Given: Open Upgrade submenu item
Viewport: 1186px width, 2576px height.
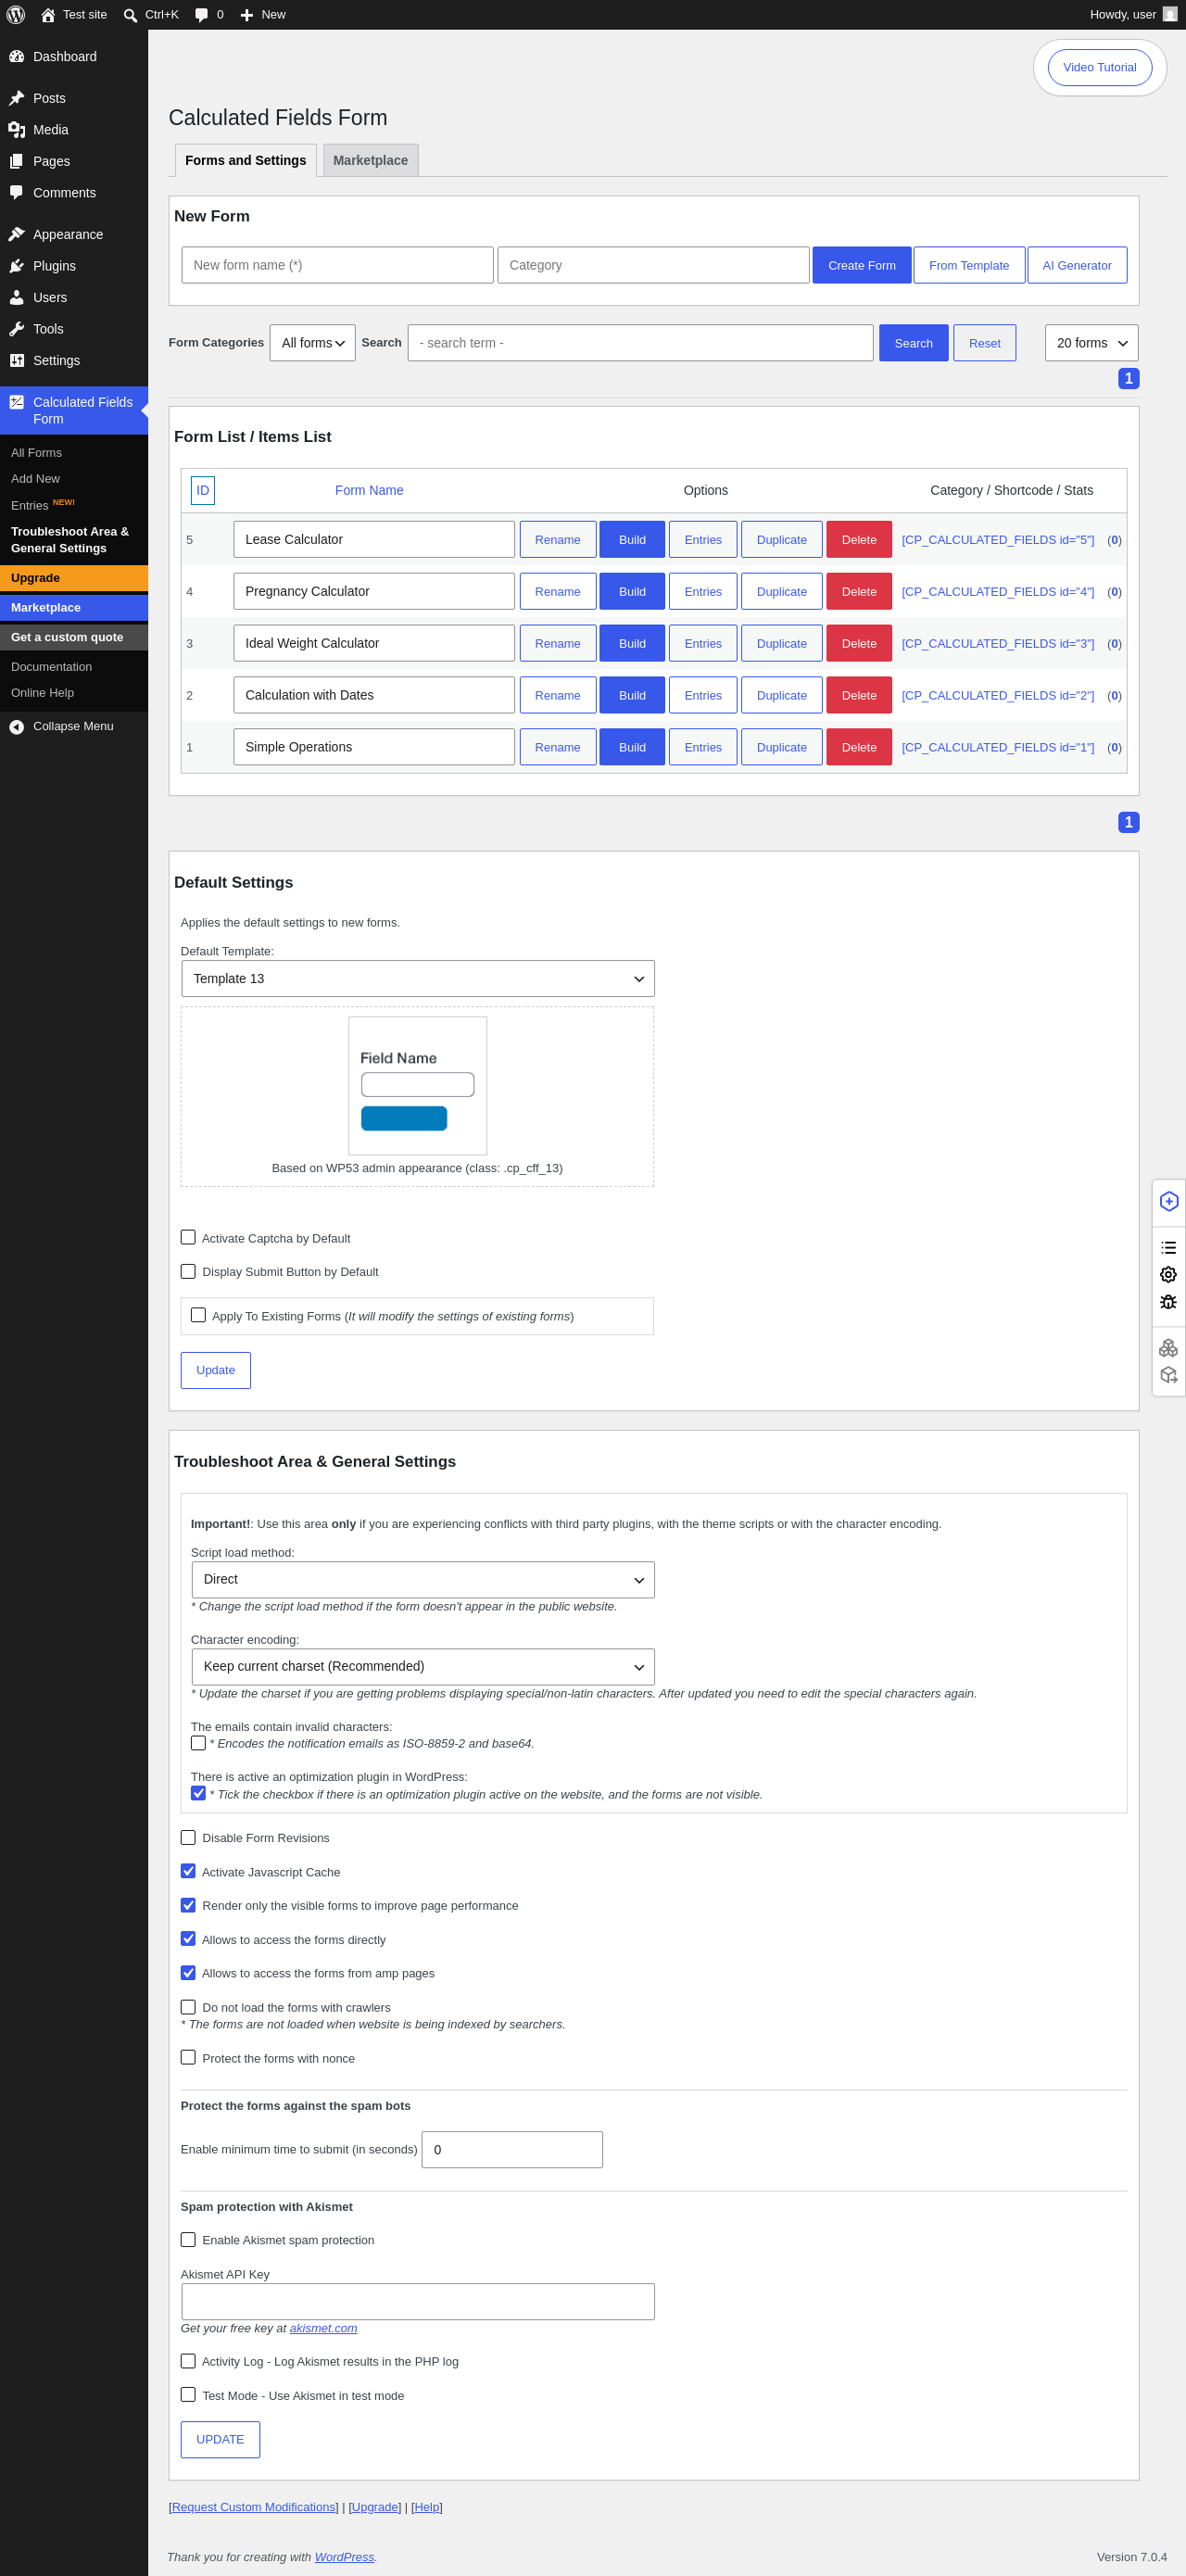Looking at the screenshot, I should (x=74, y=578).
